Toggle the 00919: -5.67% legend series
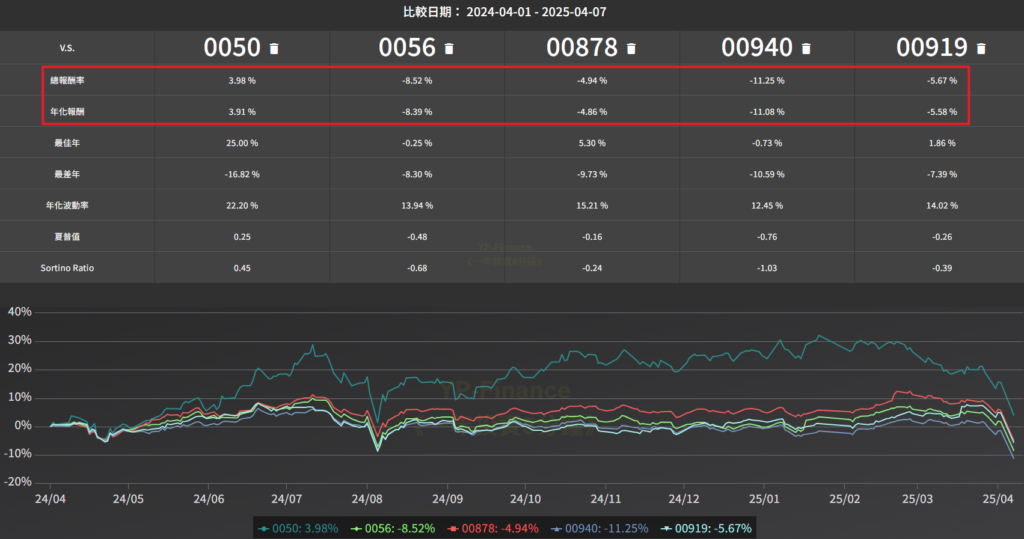Viewport: 1024px width, 539px height. (707, 529)
